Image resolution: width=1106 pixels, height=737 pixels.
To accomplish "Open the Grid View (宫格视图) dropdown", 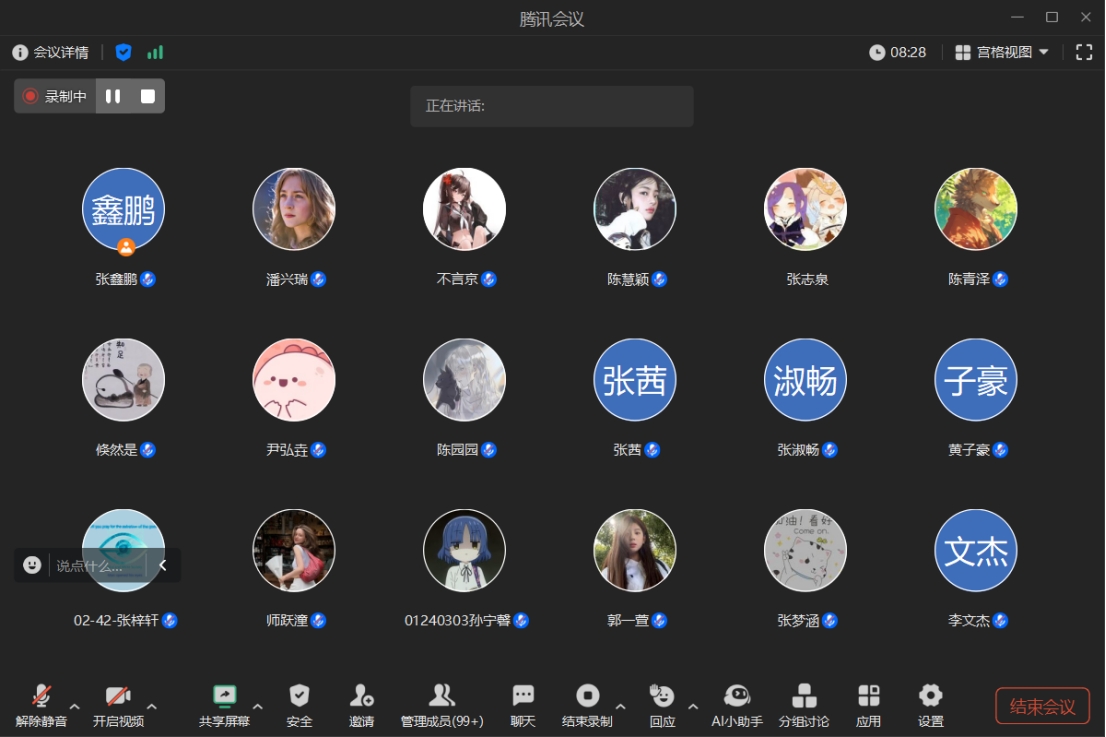I will click(1002, 52).
